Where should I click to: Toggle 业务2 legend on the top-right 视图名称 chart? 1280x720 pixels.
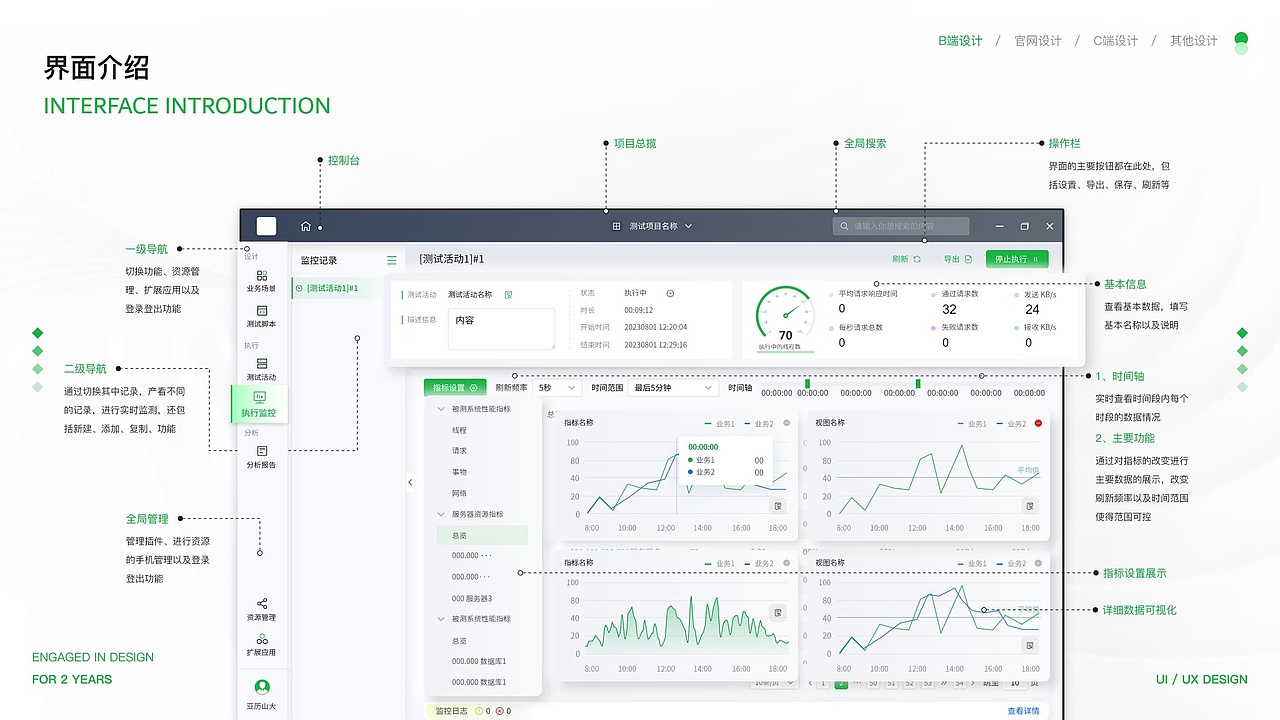pos(1011,424)
